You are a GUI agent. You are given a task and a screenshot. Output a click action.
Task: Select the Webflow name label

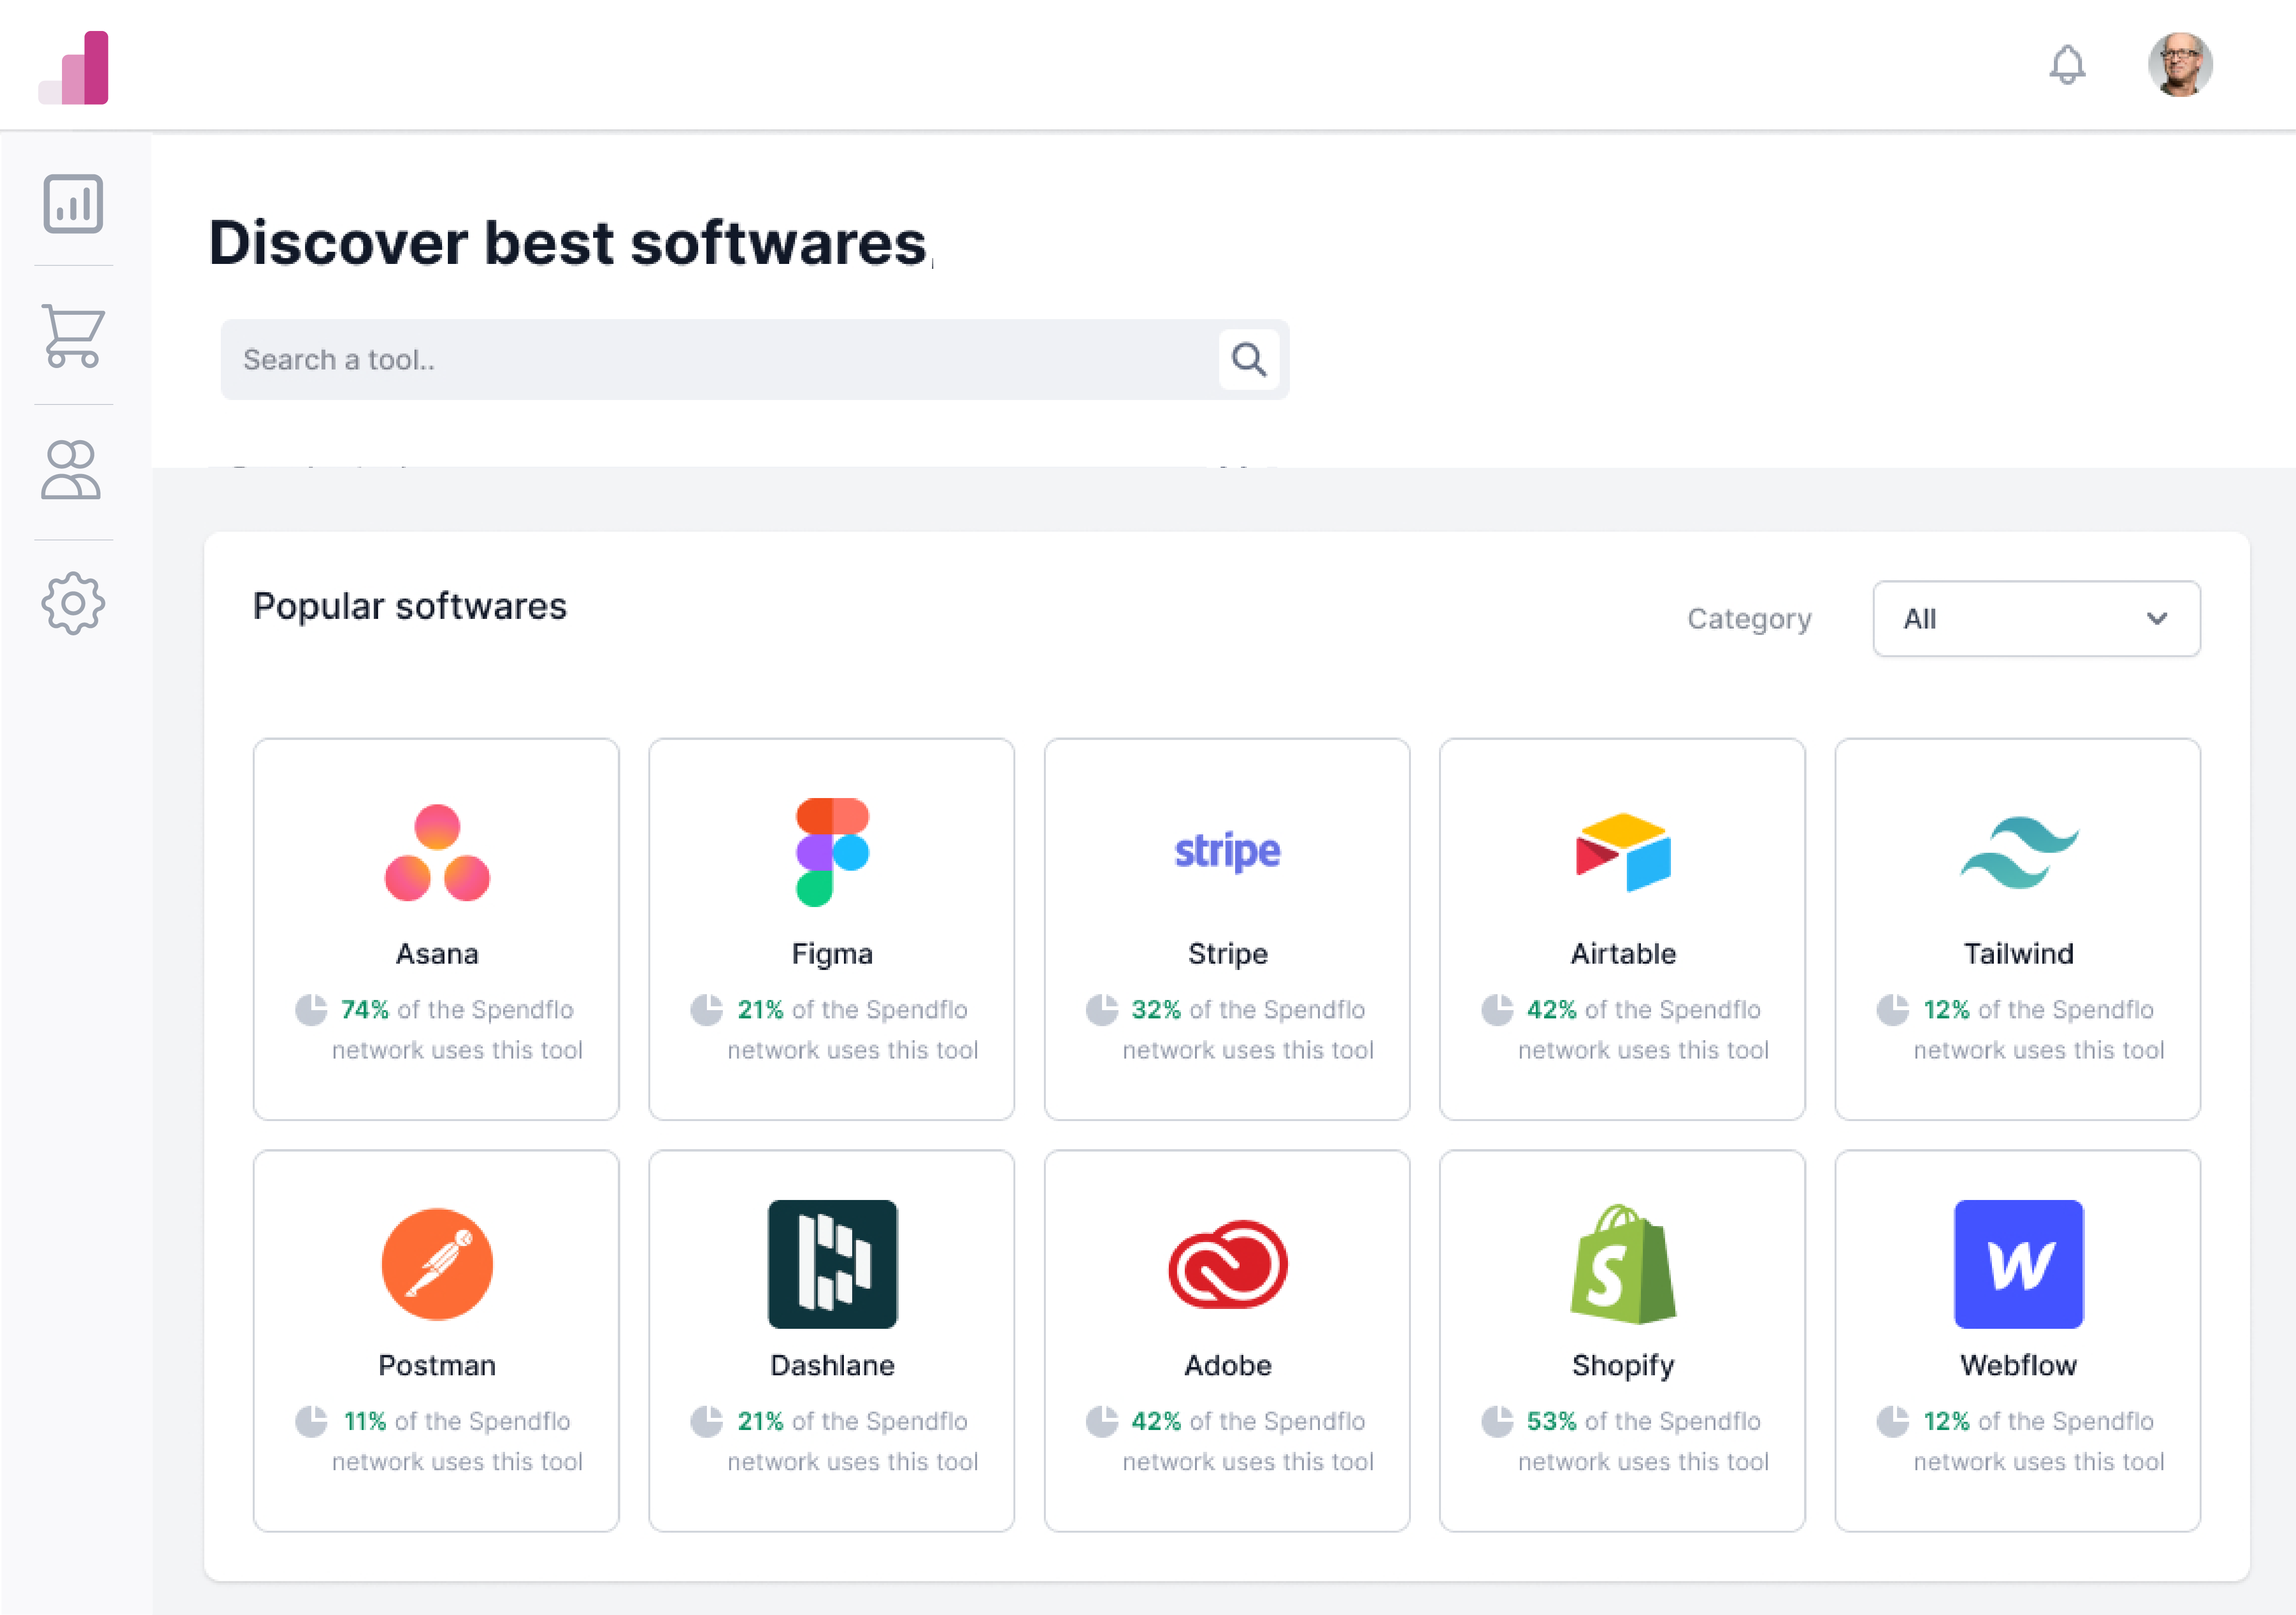tap(2018, 1366)
